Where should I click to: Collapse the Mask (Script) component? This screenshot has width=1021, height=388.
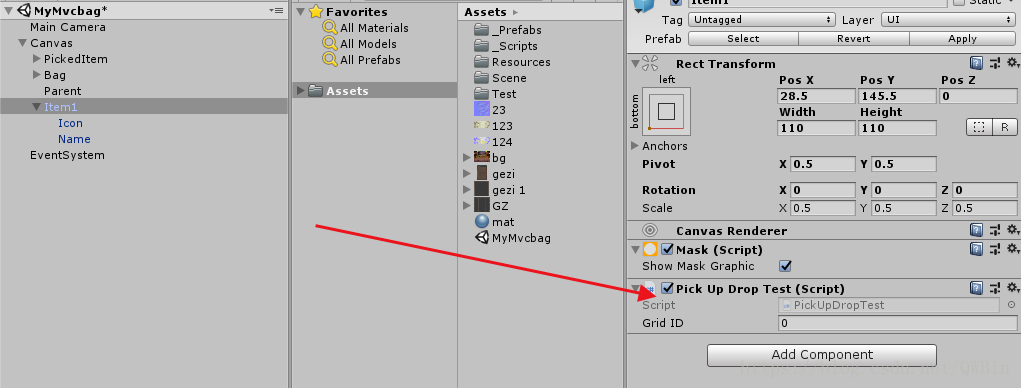point(635,249)
